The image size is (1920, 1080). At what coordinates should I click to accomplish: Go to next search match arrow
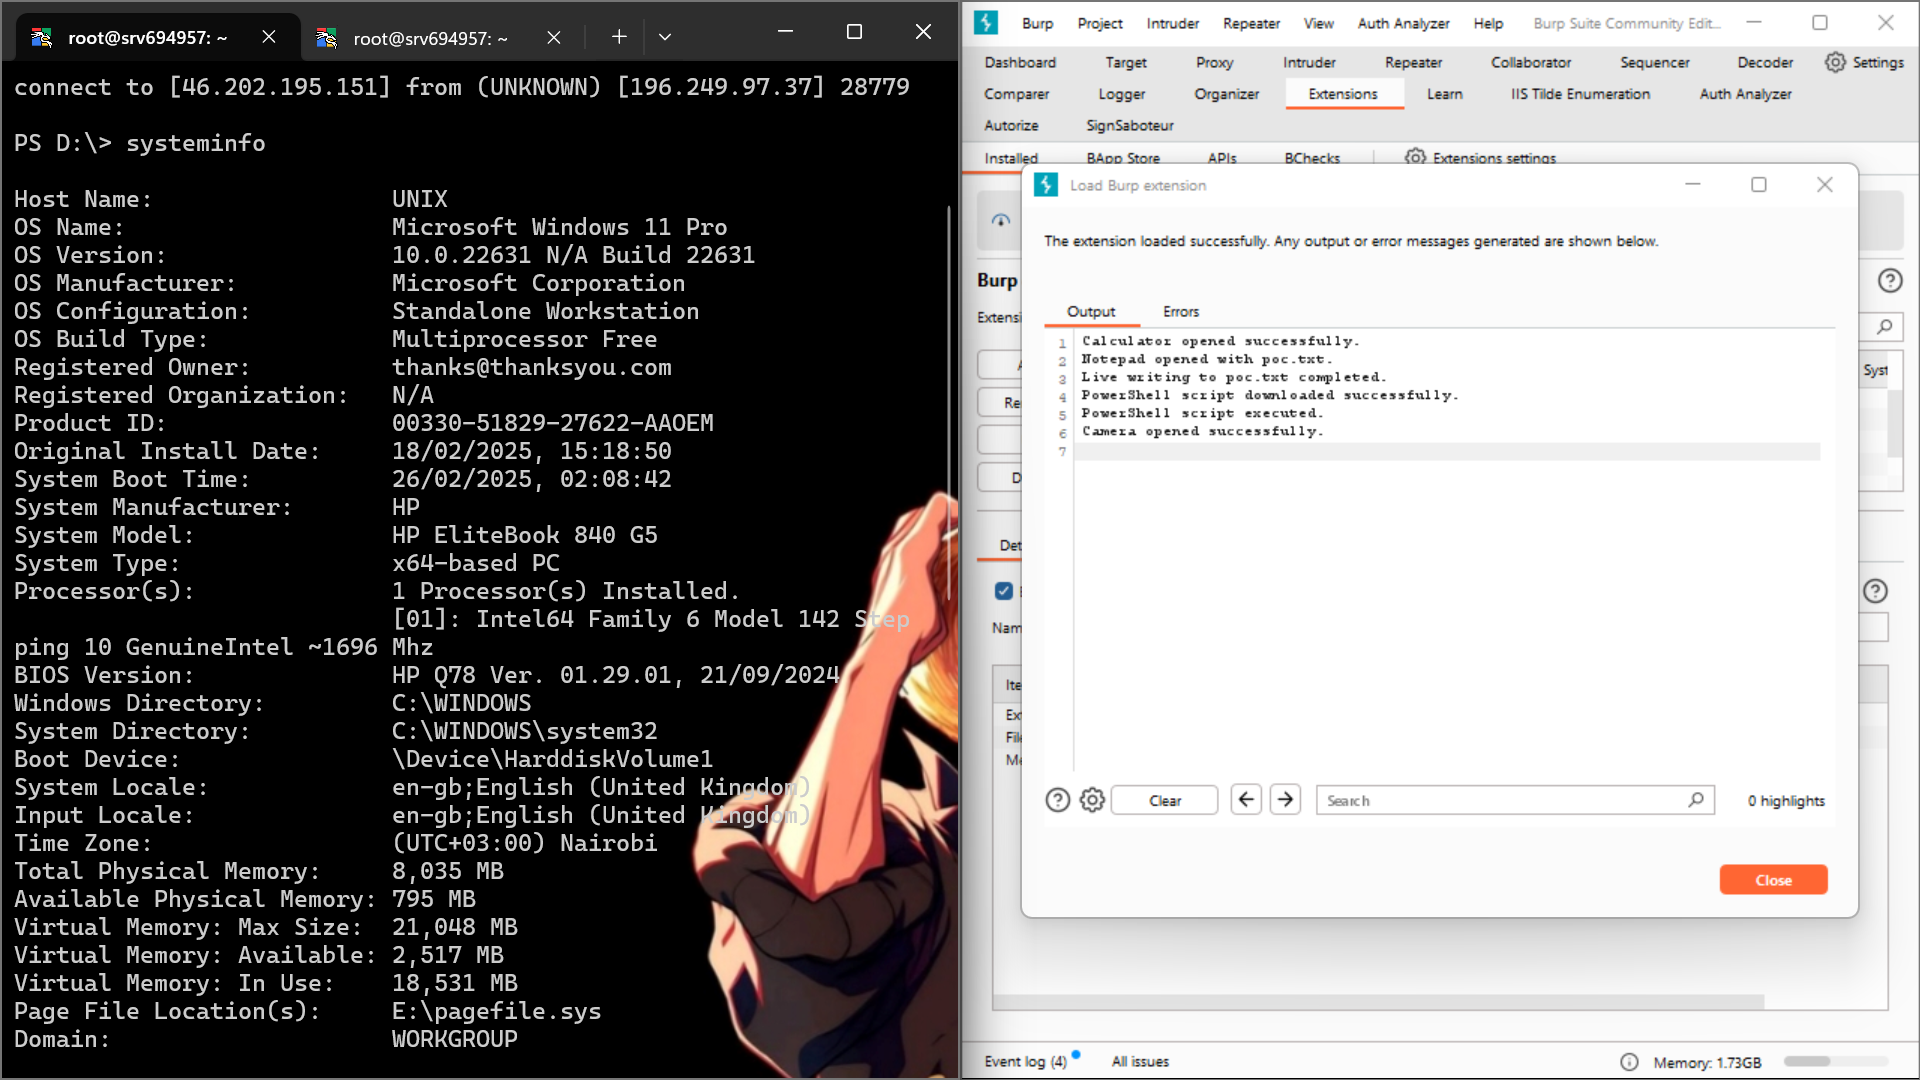(x=1286, y=799)
